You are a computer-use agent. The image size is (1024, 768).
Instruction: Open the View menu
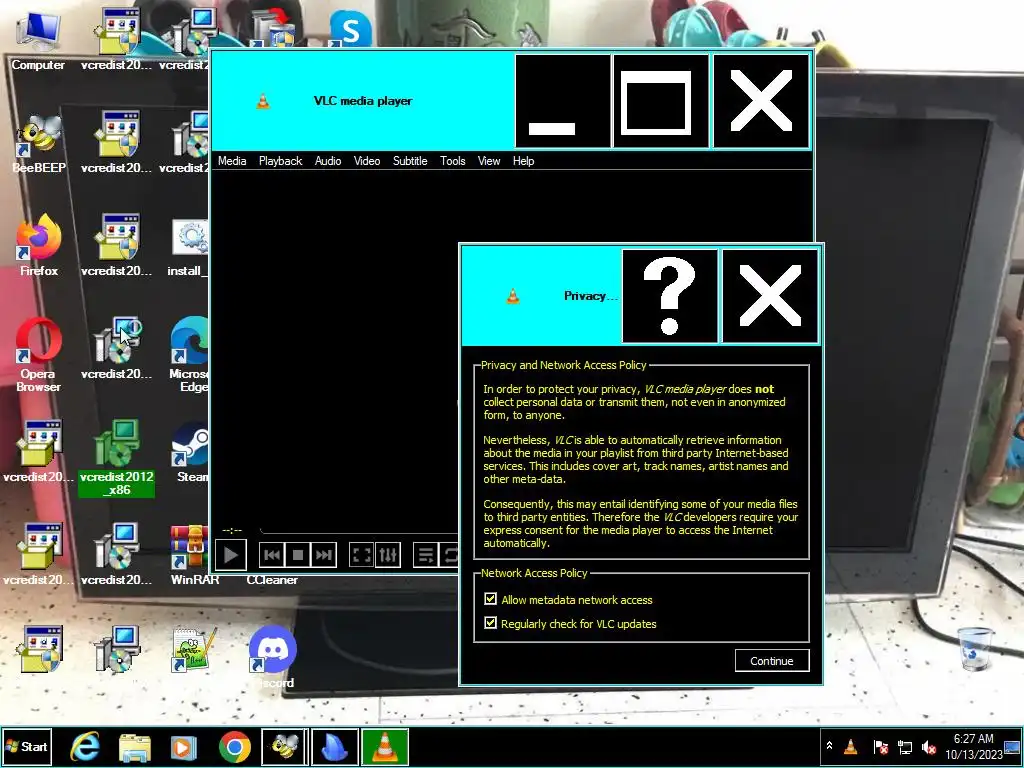(x=489, y=161)
